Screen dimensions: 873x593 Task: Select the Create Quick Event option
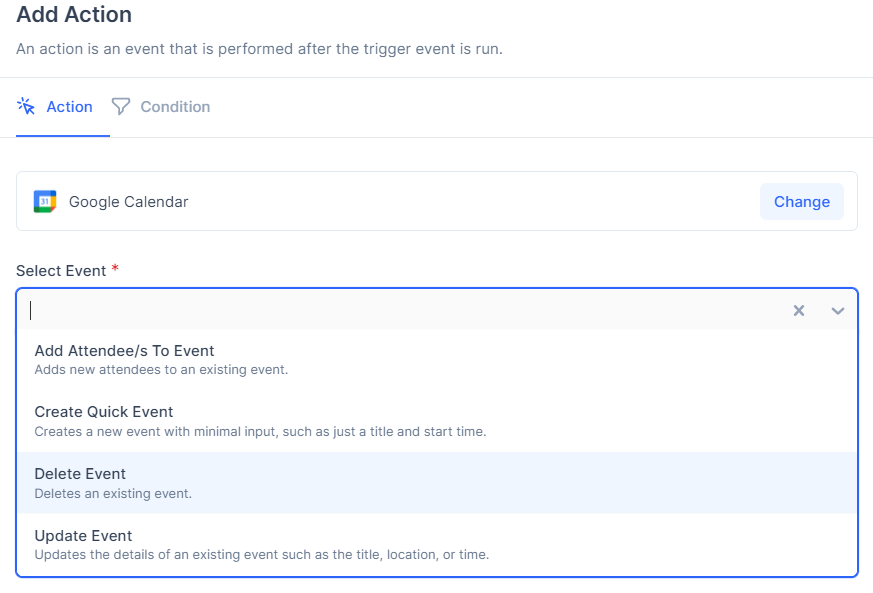coord(437,422)
